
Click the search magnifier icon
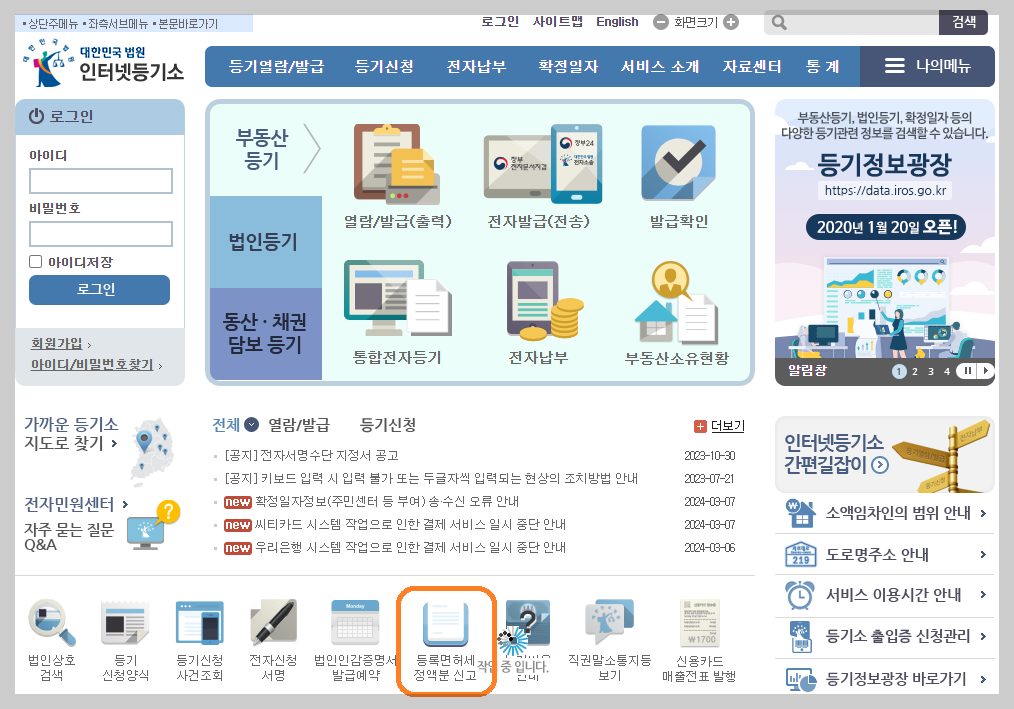coord(779,23)
